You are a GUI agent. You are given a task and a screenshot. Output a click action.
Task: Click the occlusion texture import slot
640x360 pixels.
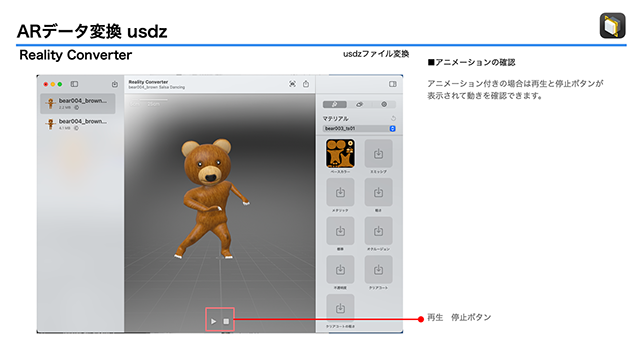pos(378,231)
